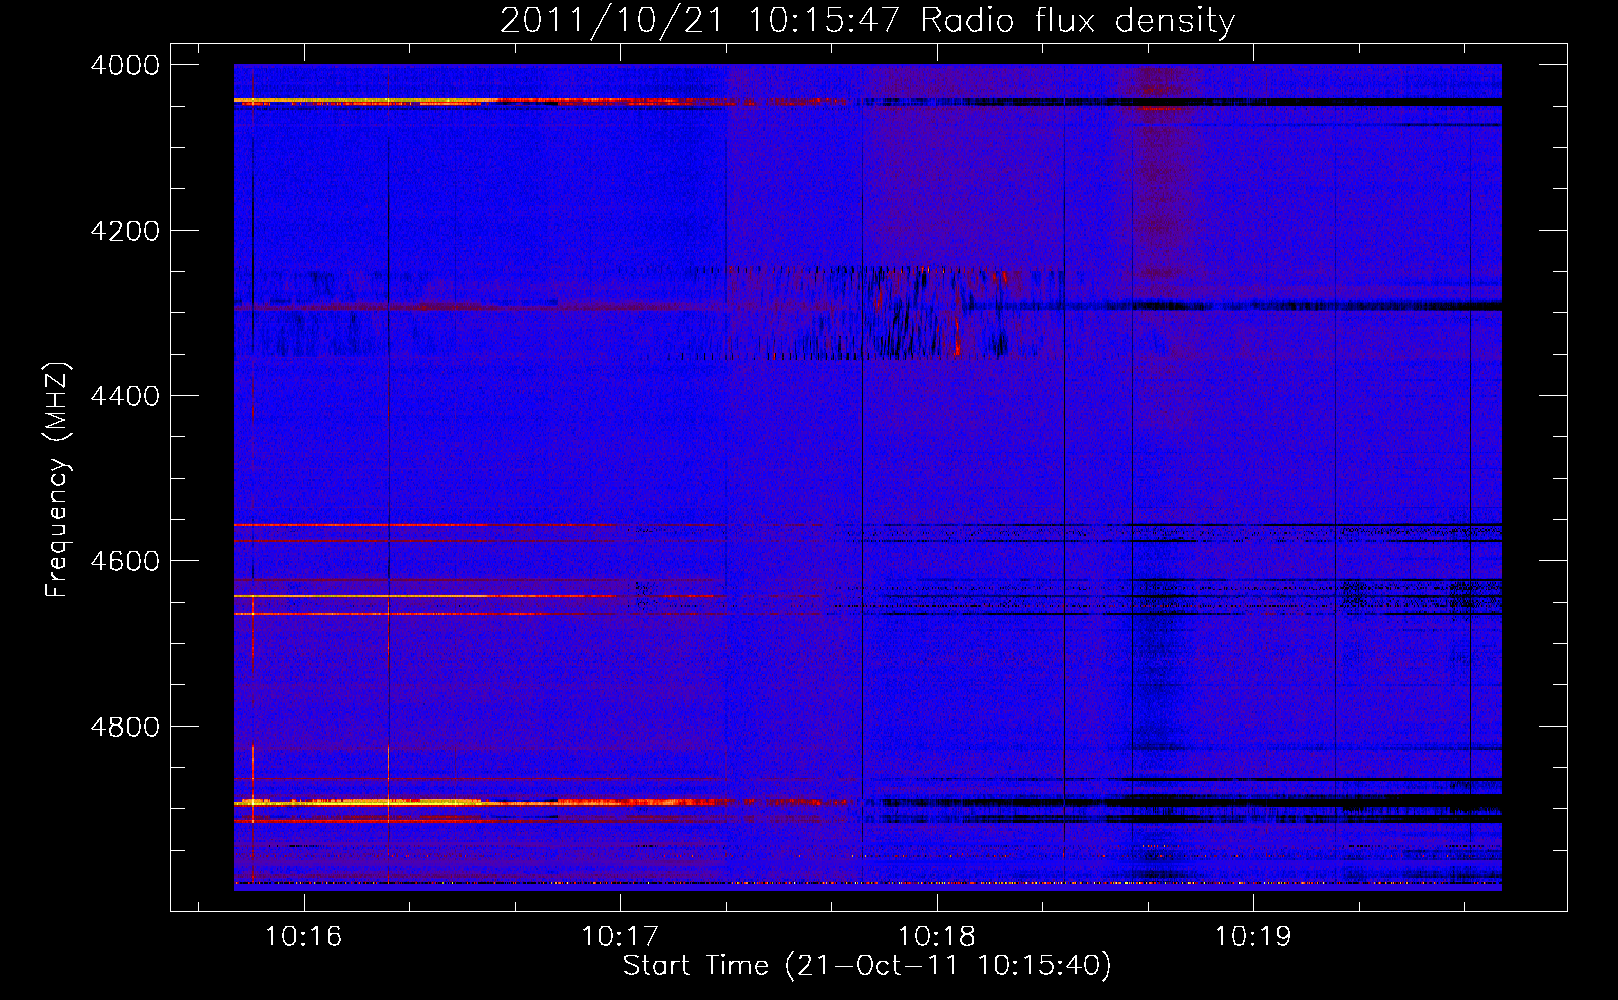Image resolution: width=1618 pixels, height=1000 pixels.
Task: Click the 10:17 time tick label
Action: [x=620, y=936]
